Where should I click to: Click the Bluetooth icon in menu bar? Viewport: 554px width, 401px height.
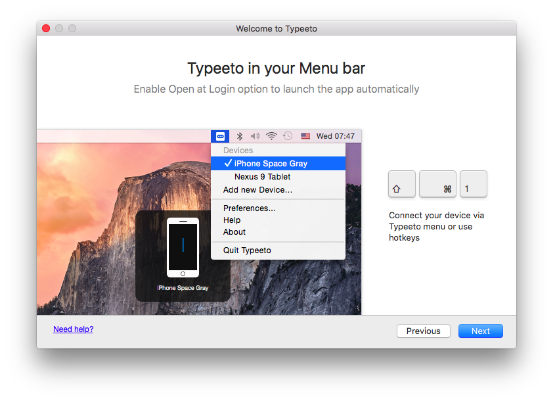pyautogui.click(x=240, y=136)
